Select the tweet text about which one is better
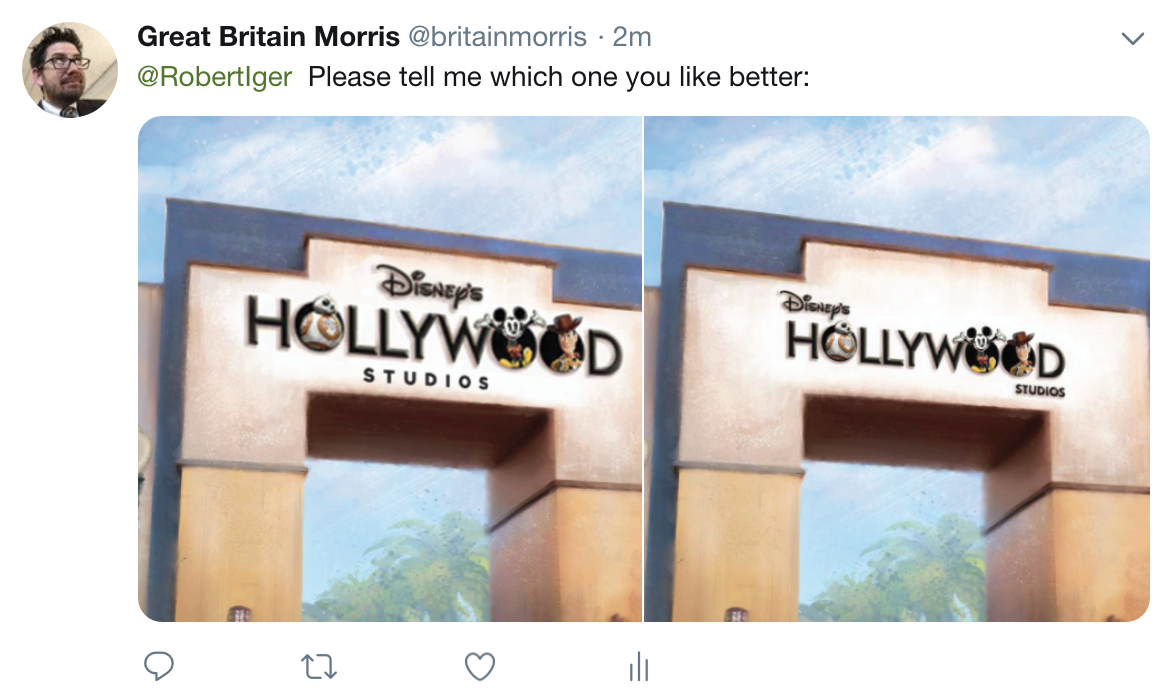Image resolution: width=1168 pixels, height=700 pixels. (x=559, y=77)
